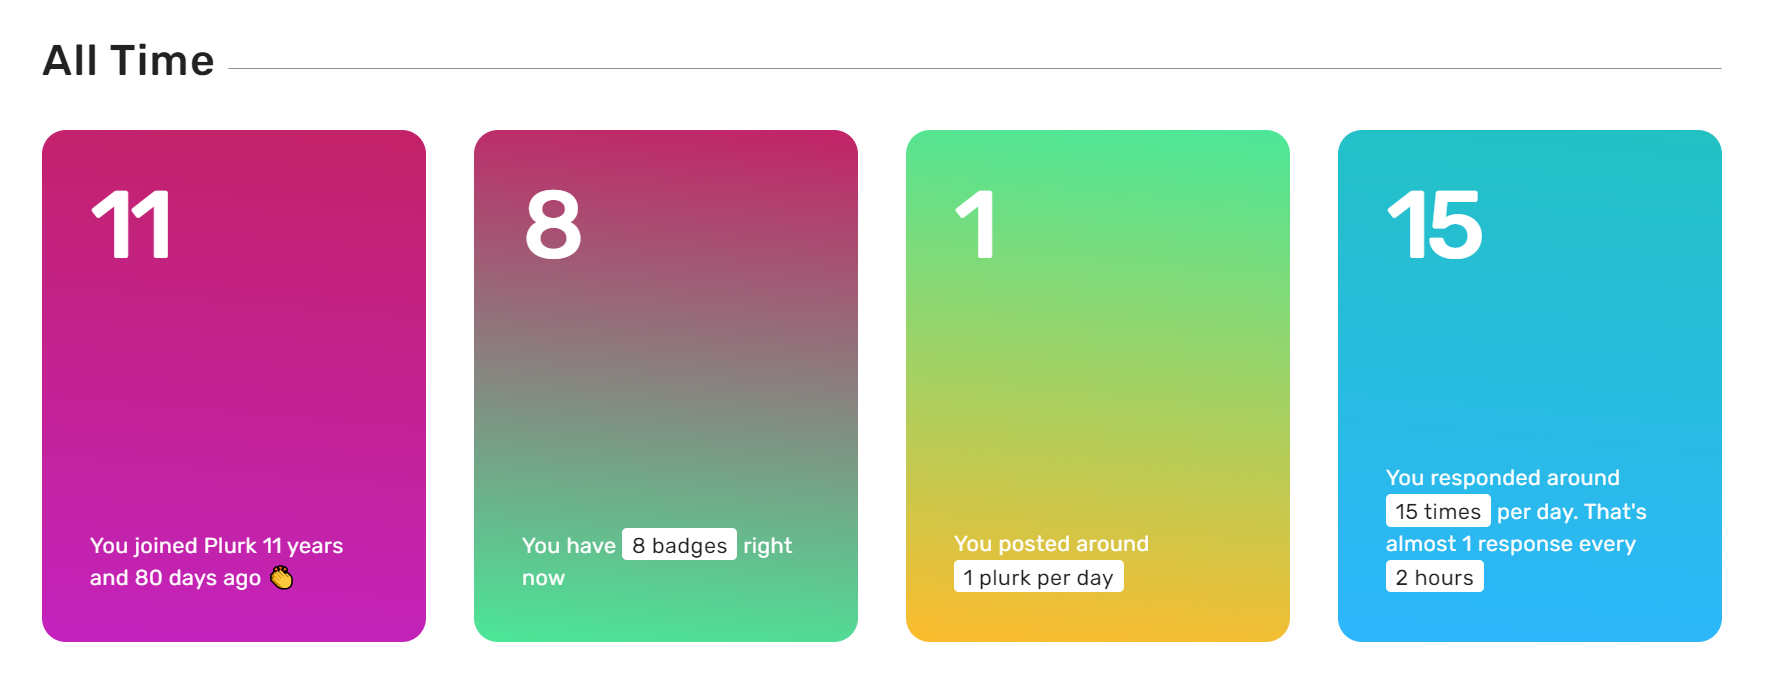This screenshot has height=681, width=1777.
Task: Click the '15 times' highlighted label
Action: coord(1438,511)
